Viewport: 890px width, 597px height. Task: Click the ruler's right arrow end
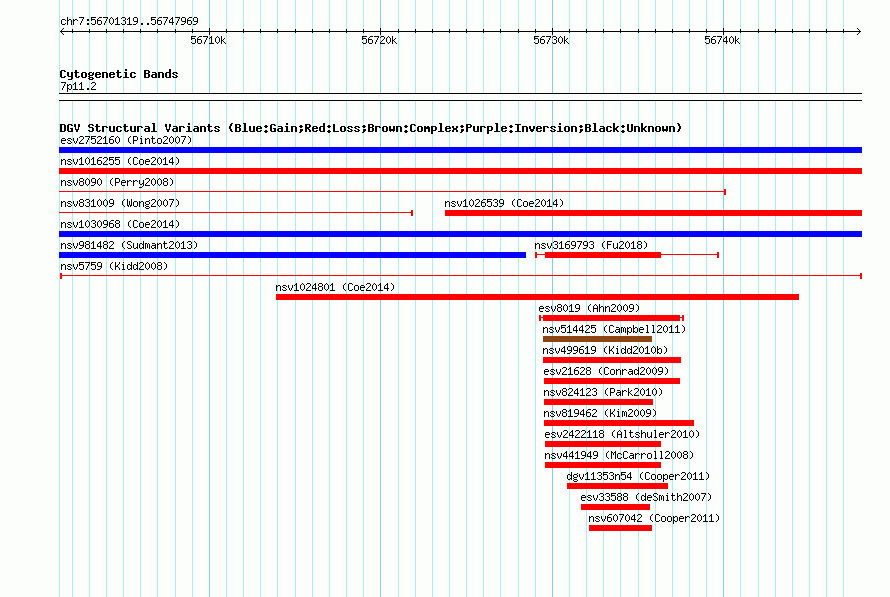pyautogui.click(x=859, y=31)
